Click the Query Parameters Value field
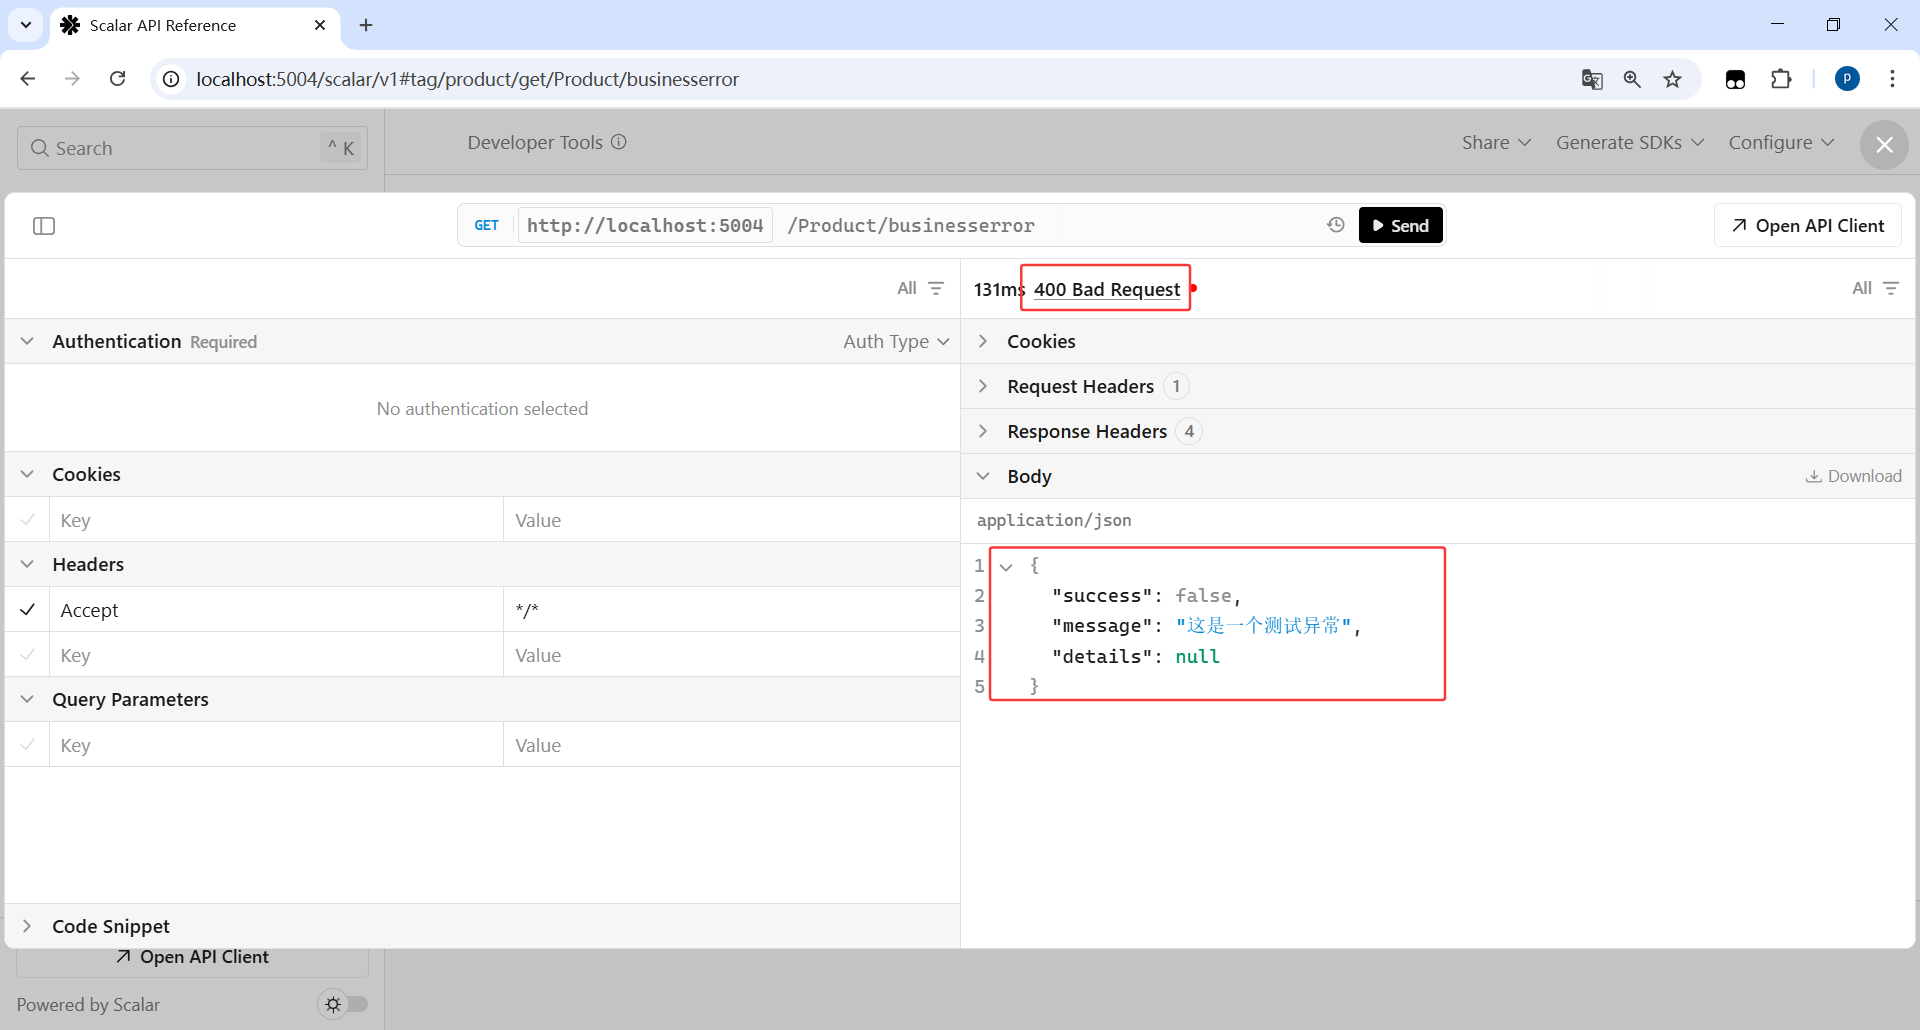The height and width of the screenshot is (1030, 1920). [x=732, y=744]
